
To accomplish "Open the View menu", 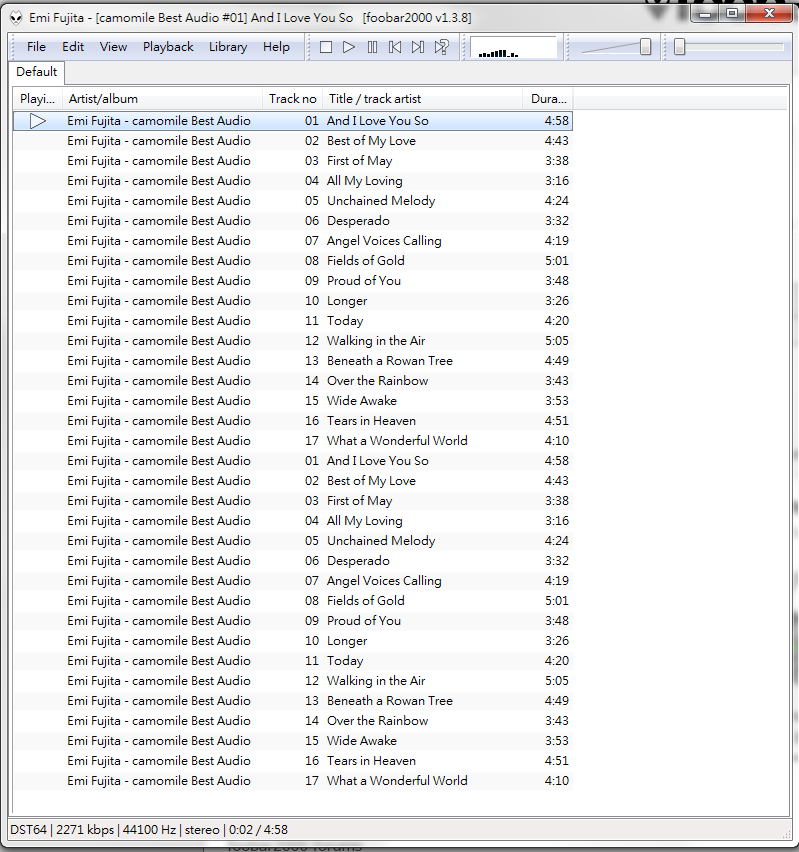I will pos(113,47).
